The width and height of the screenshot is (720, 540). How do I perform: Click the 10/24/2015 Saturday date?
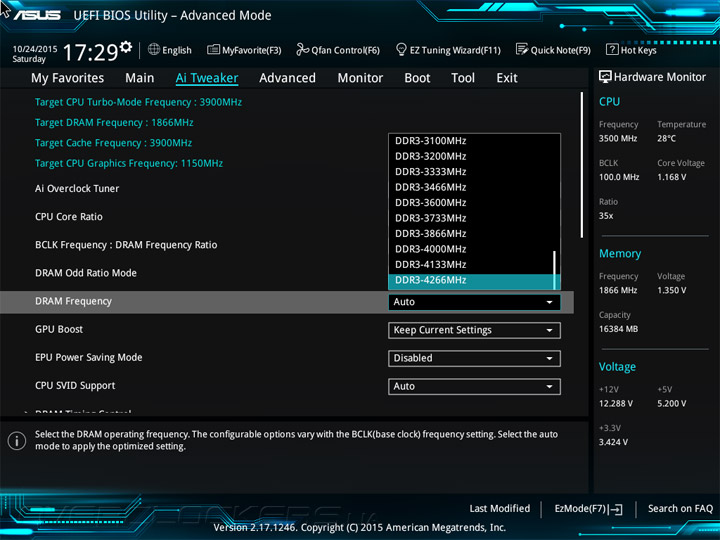pyautogui.click(x=35, y=54)
